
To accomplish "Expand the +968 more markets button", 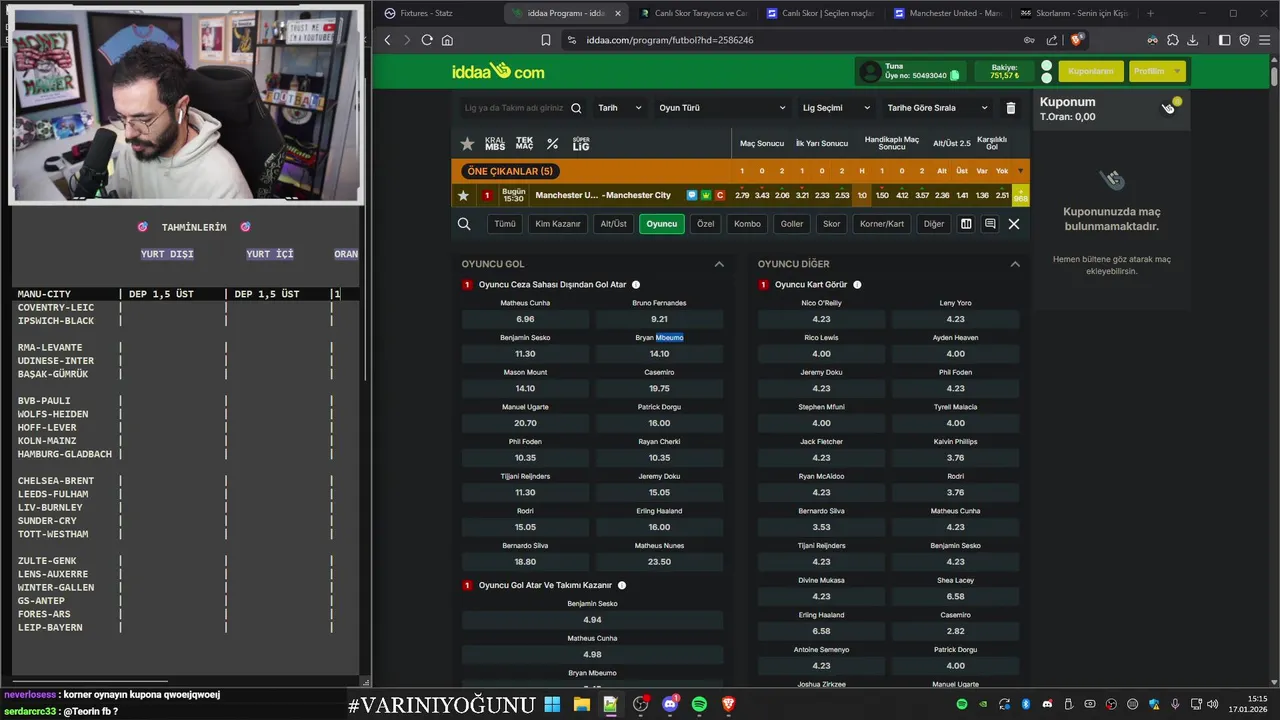I will (1020, 195).
